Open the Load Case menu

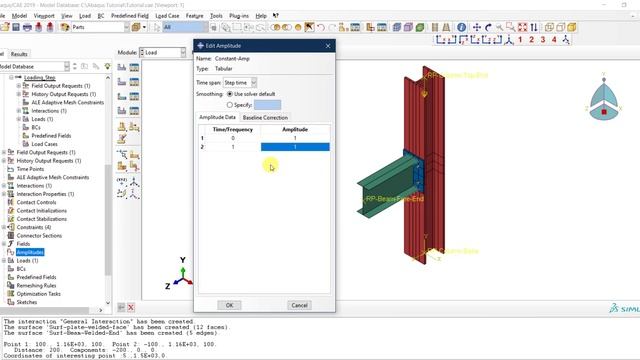point(167,16)
